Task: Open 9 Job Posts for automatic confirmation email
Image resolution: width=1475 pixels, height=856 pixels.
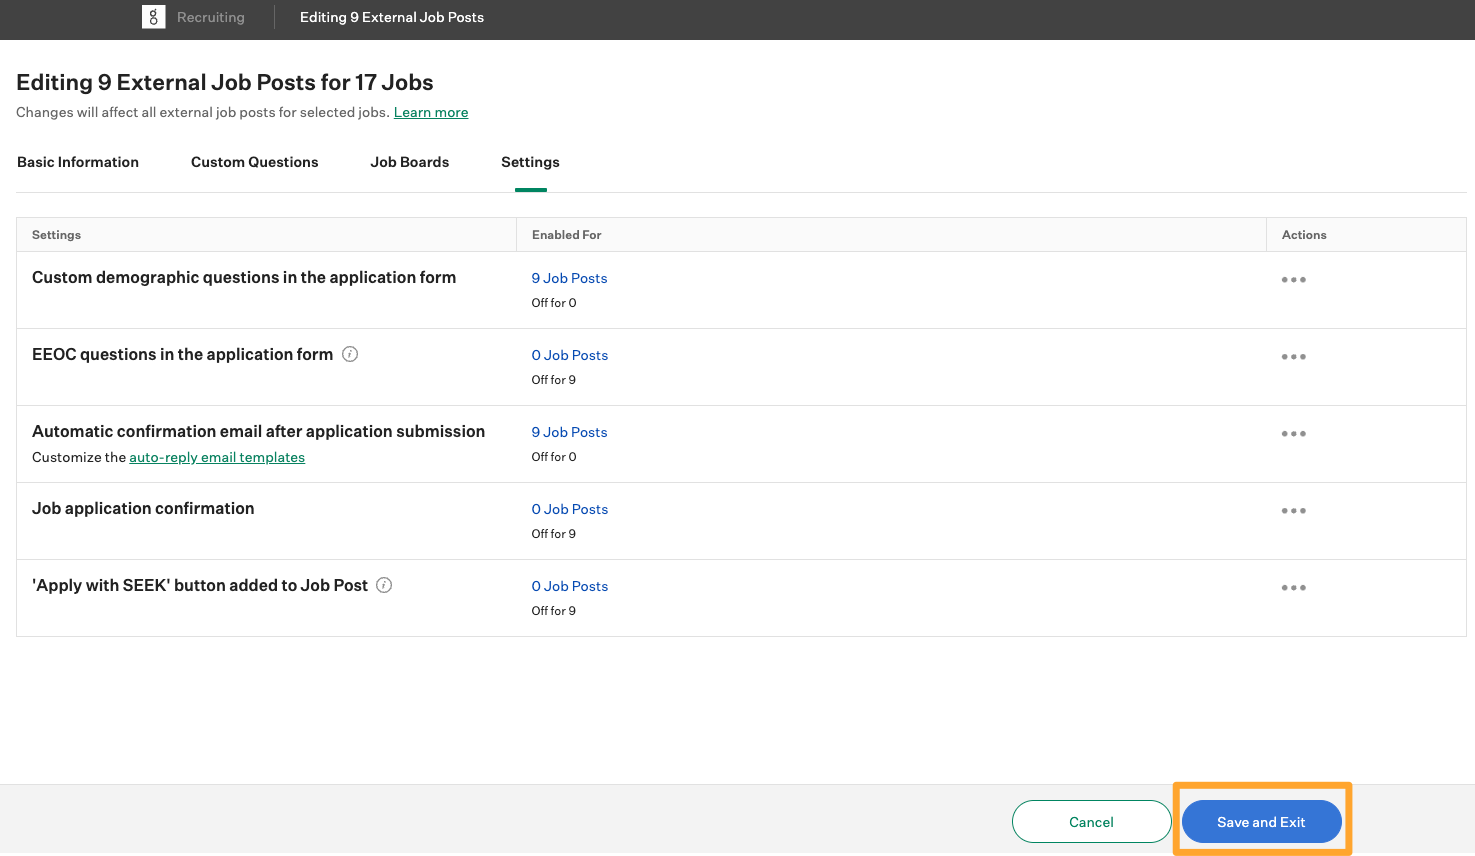Action: pos(569,432)
